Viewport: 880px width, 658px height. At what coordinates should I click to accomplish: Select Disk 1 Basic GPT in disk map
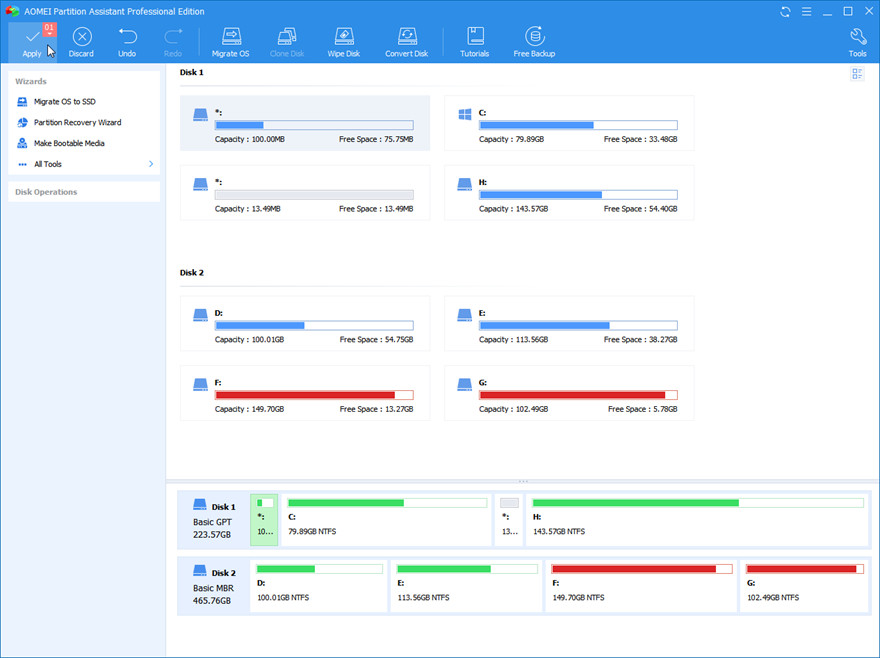(x=214, y=520)
